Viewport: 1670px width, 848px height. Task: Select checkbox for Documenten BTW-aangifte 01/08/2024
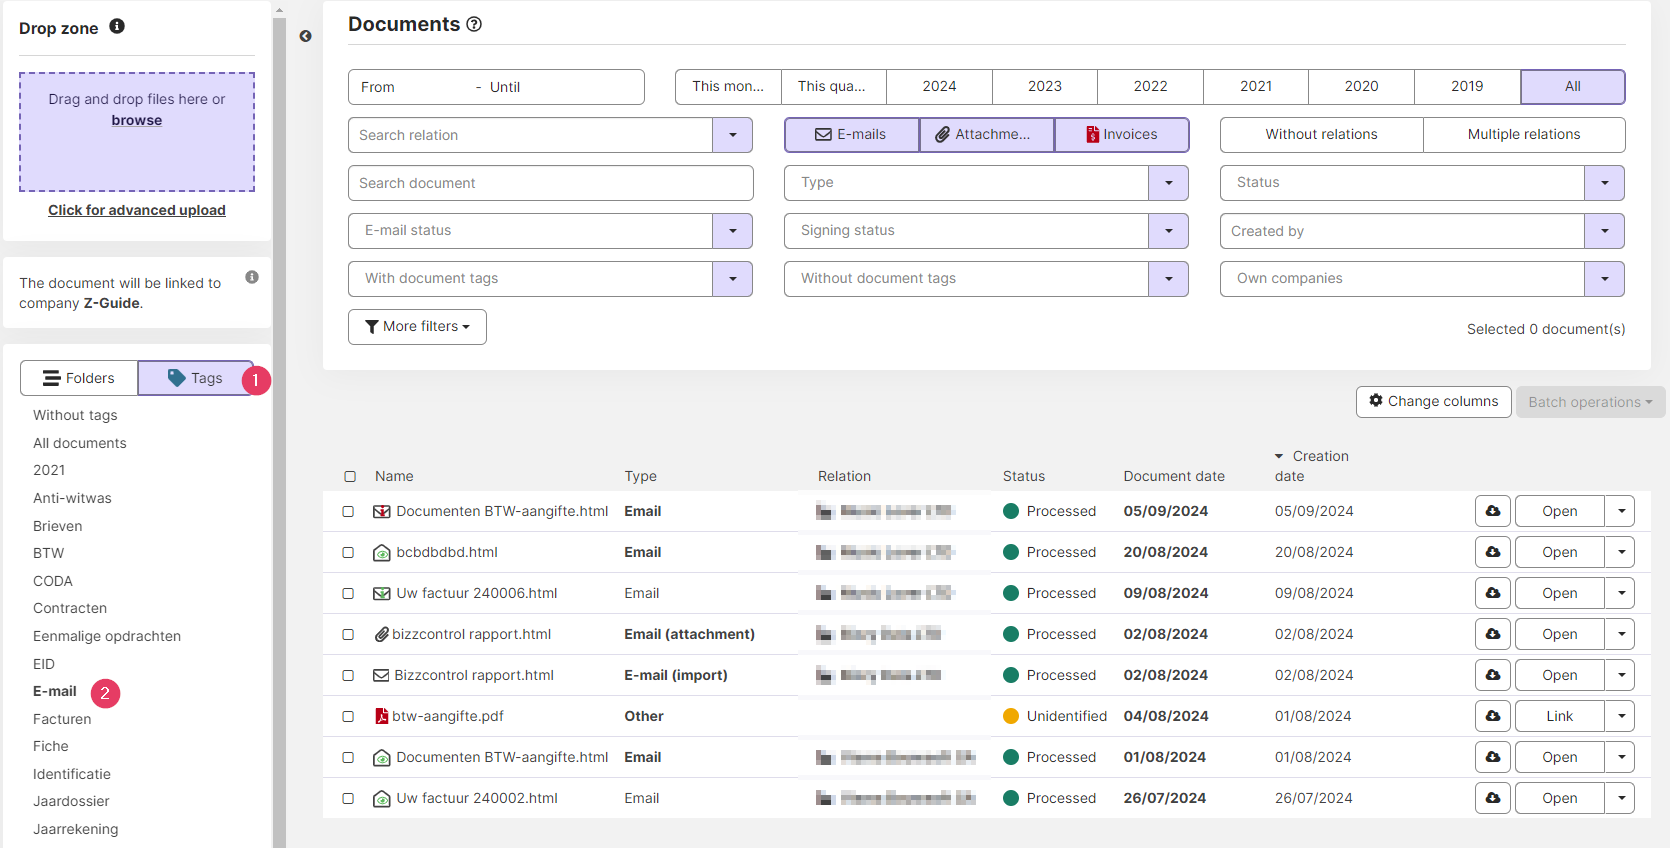(348, 757)
